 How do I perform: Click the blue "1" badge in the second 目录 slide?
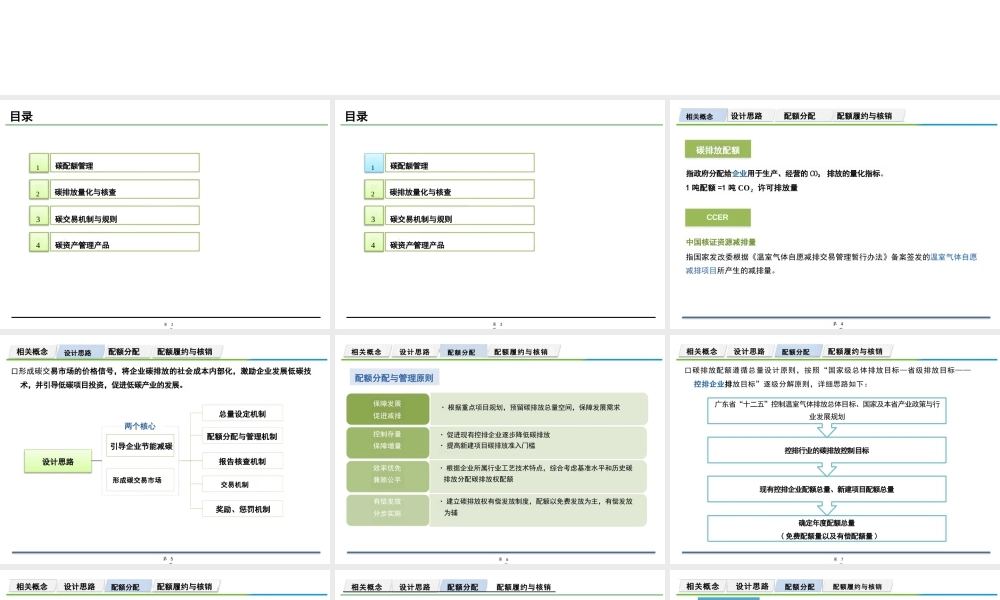pos(373,162)
